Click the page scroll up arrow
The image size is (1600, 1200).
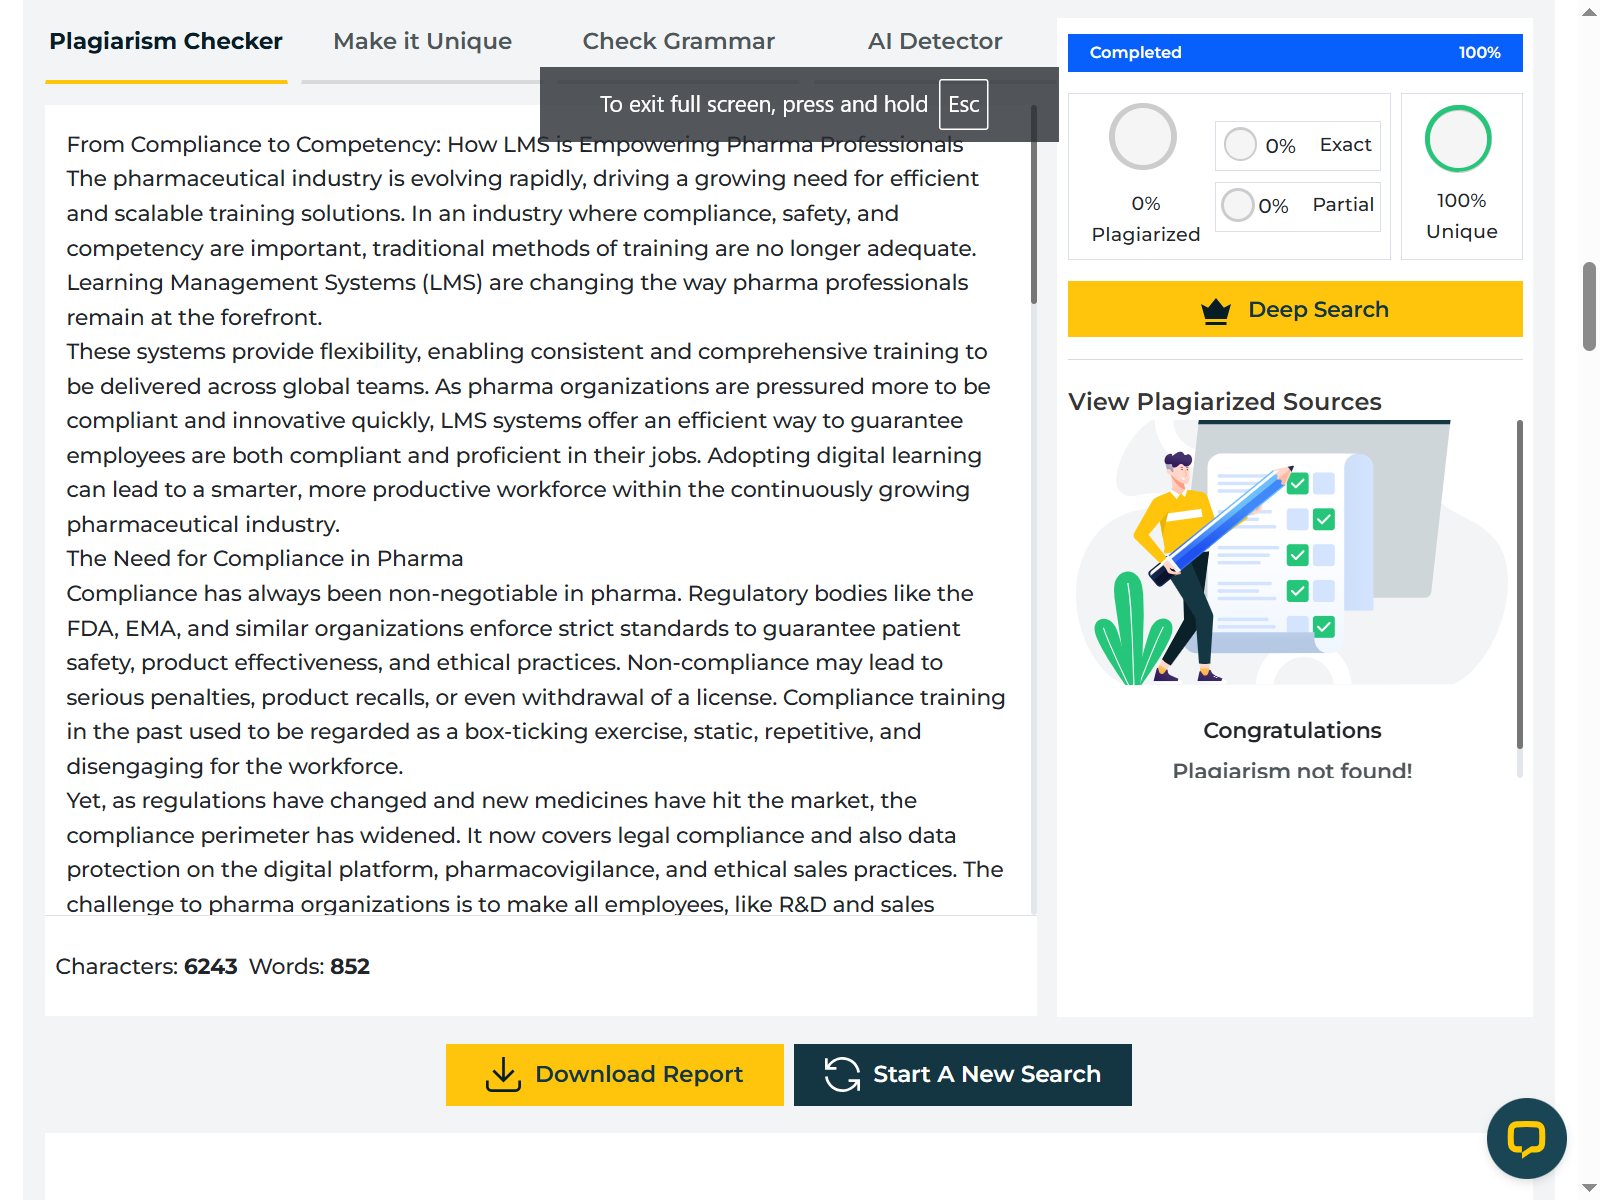click(1589, 13)
